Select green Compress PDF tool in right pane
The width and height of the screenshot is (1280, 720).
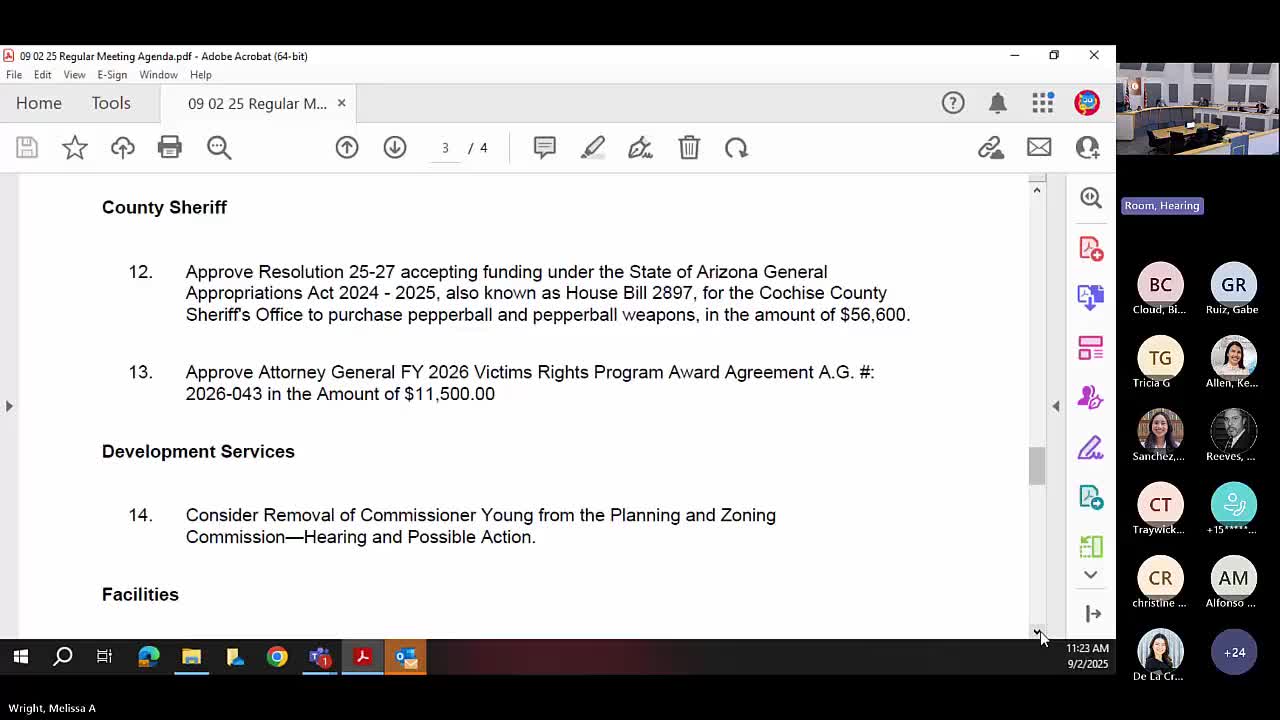(1091, 546)
